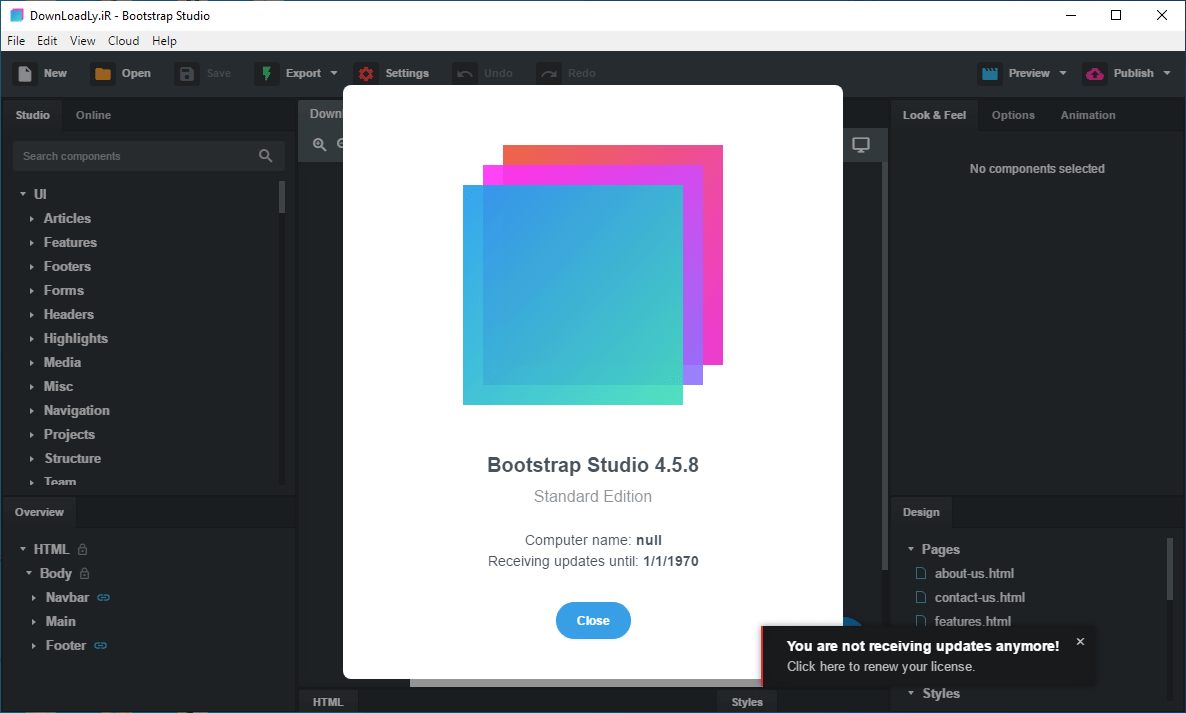
Task: Select the Projects component category
Action: (69, 435)
